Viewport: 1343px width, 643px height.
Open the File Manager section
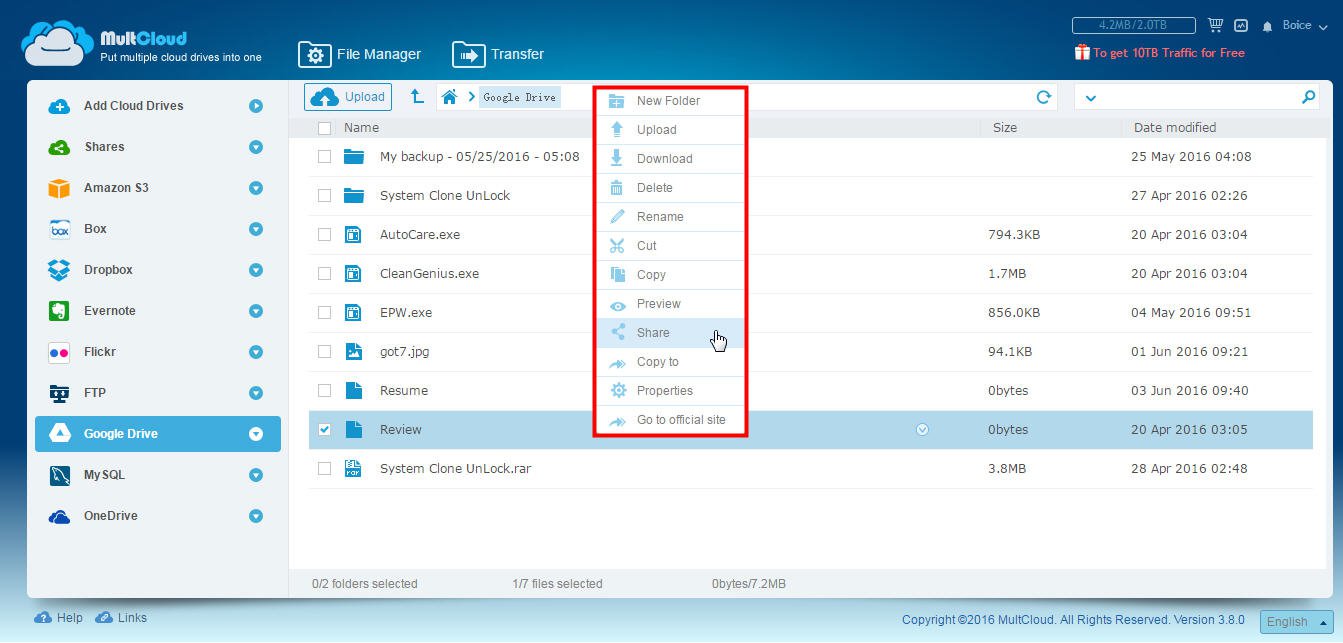coord(360,54)
